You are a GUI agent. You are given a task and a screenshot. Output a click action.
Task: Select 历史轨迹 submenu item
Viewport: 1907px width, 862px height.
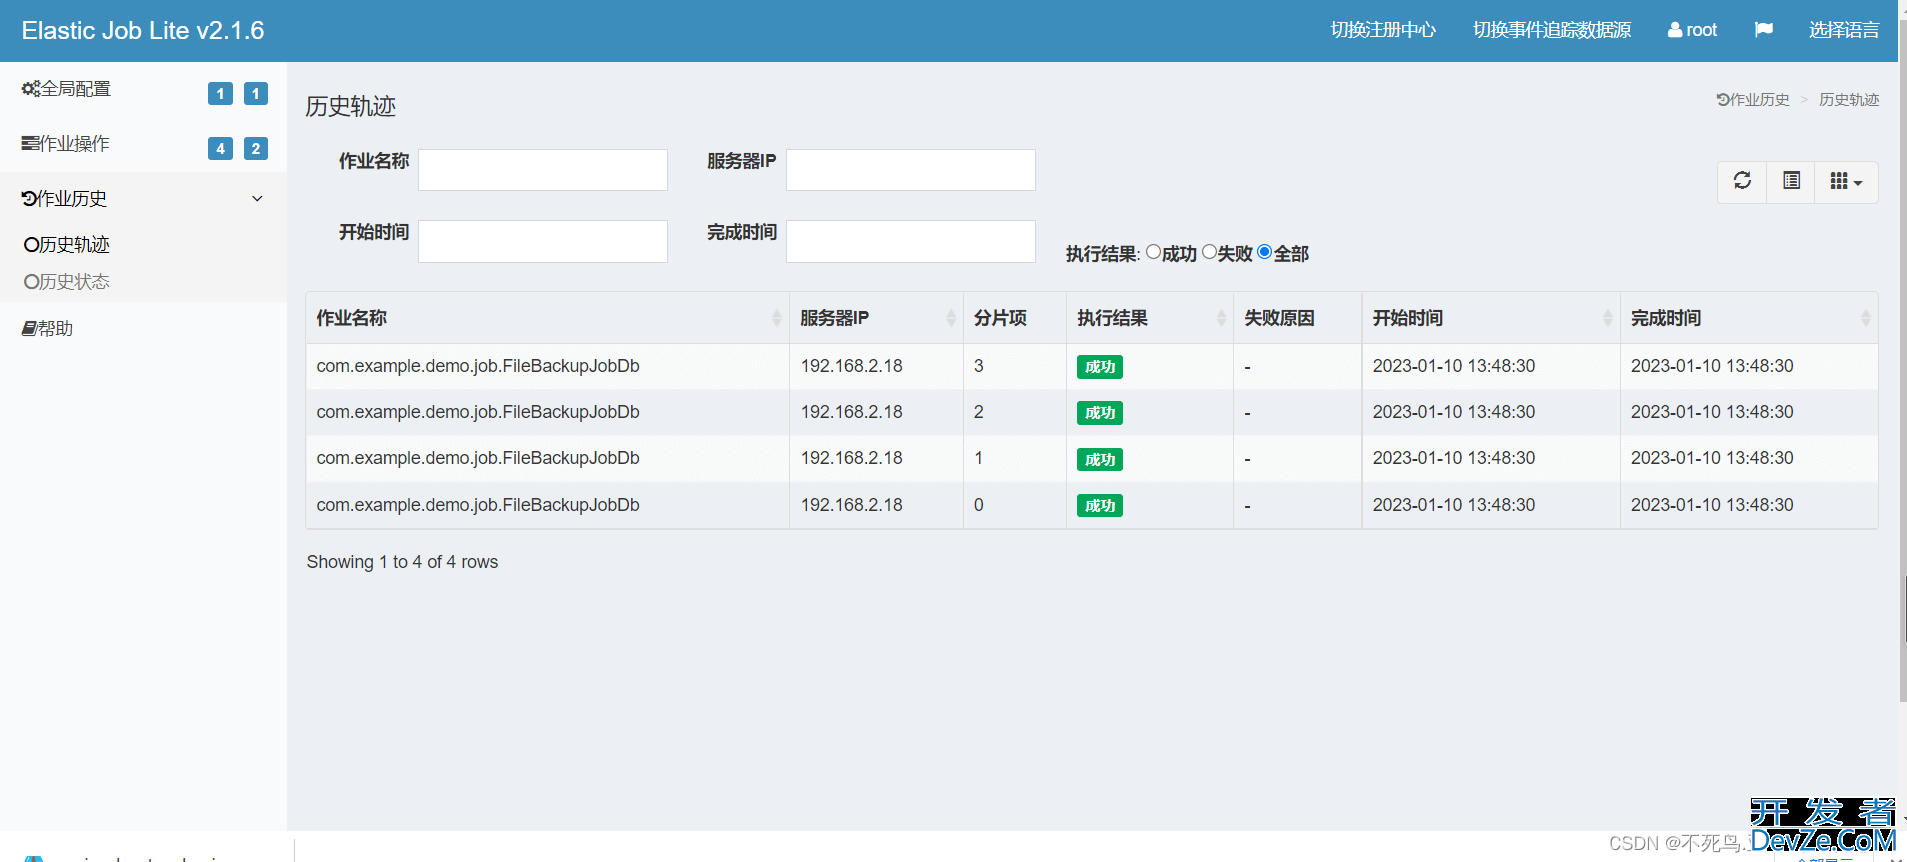click(67, 245)
